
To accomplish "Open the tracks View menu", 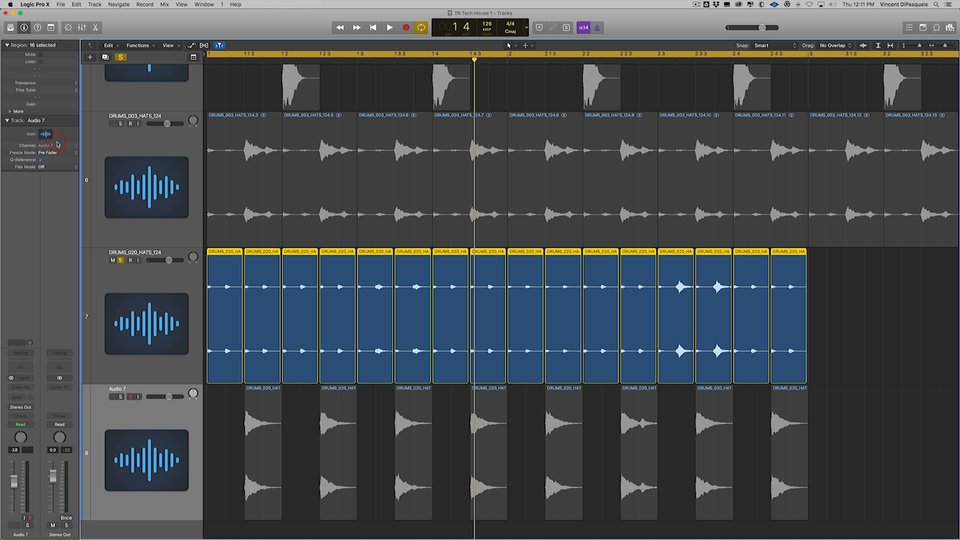I will [x=170, y=45].
